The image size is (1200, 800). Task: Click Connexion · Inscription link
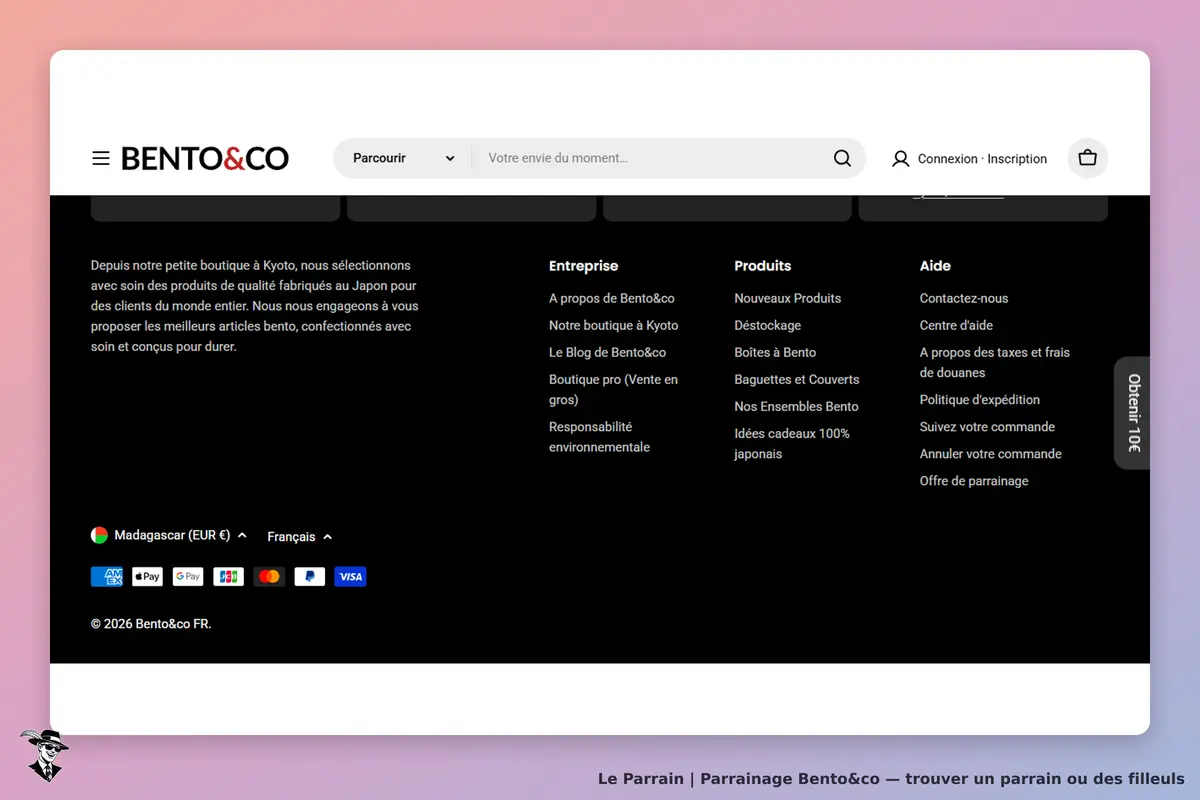pos(982,159)
